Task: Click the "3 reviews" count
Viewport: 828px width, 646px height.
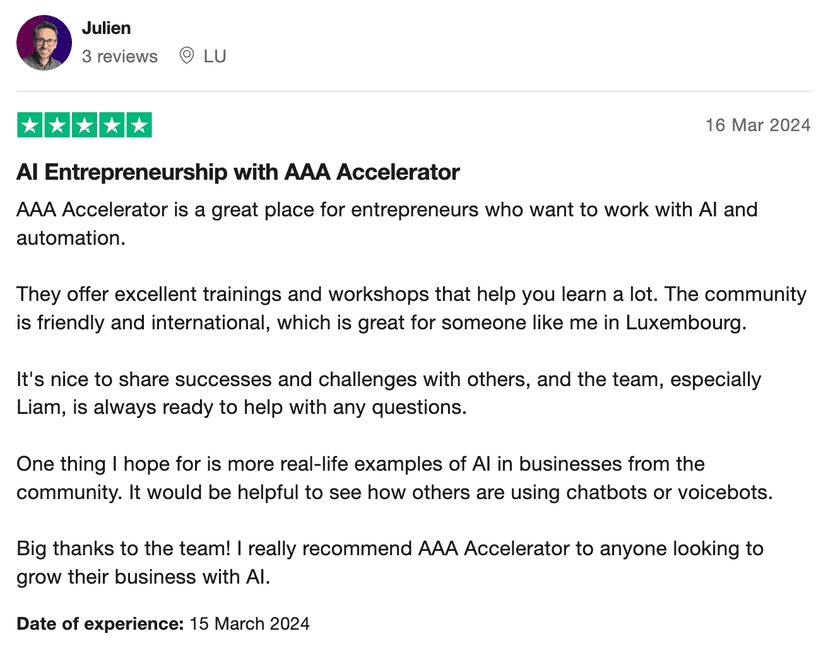Action: coord(120,57)
